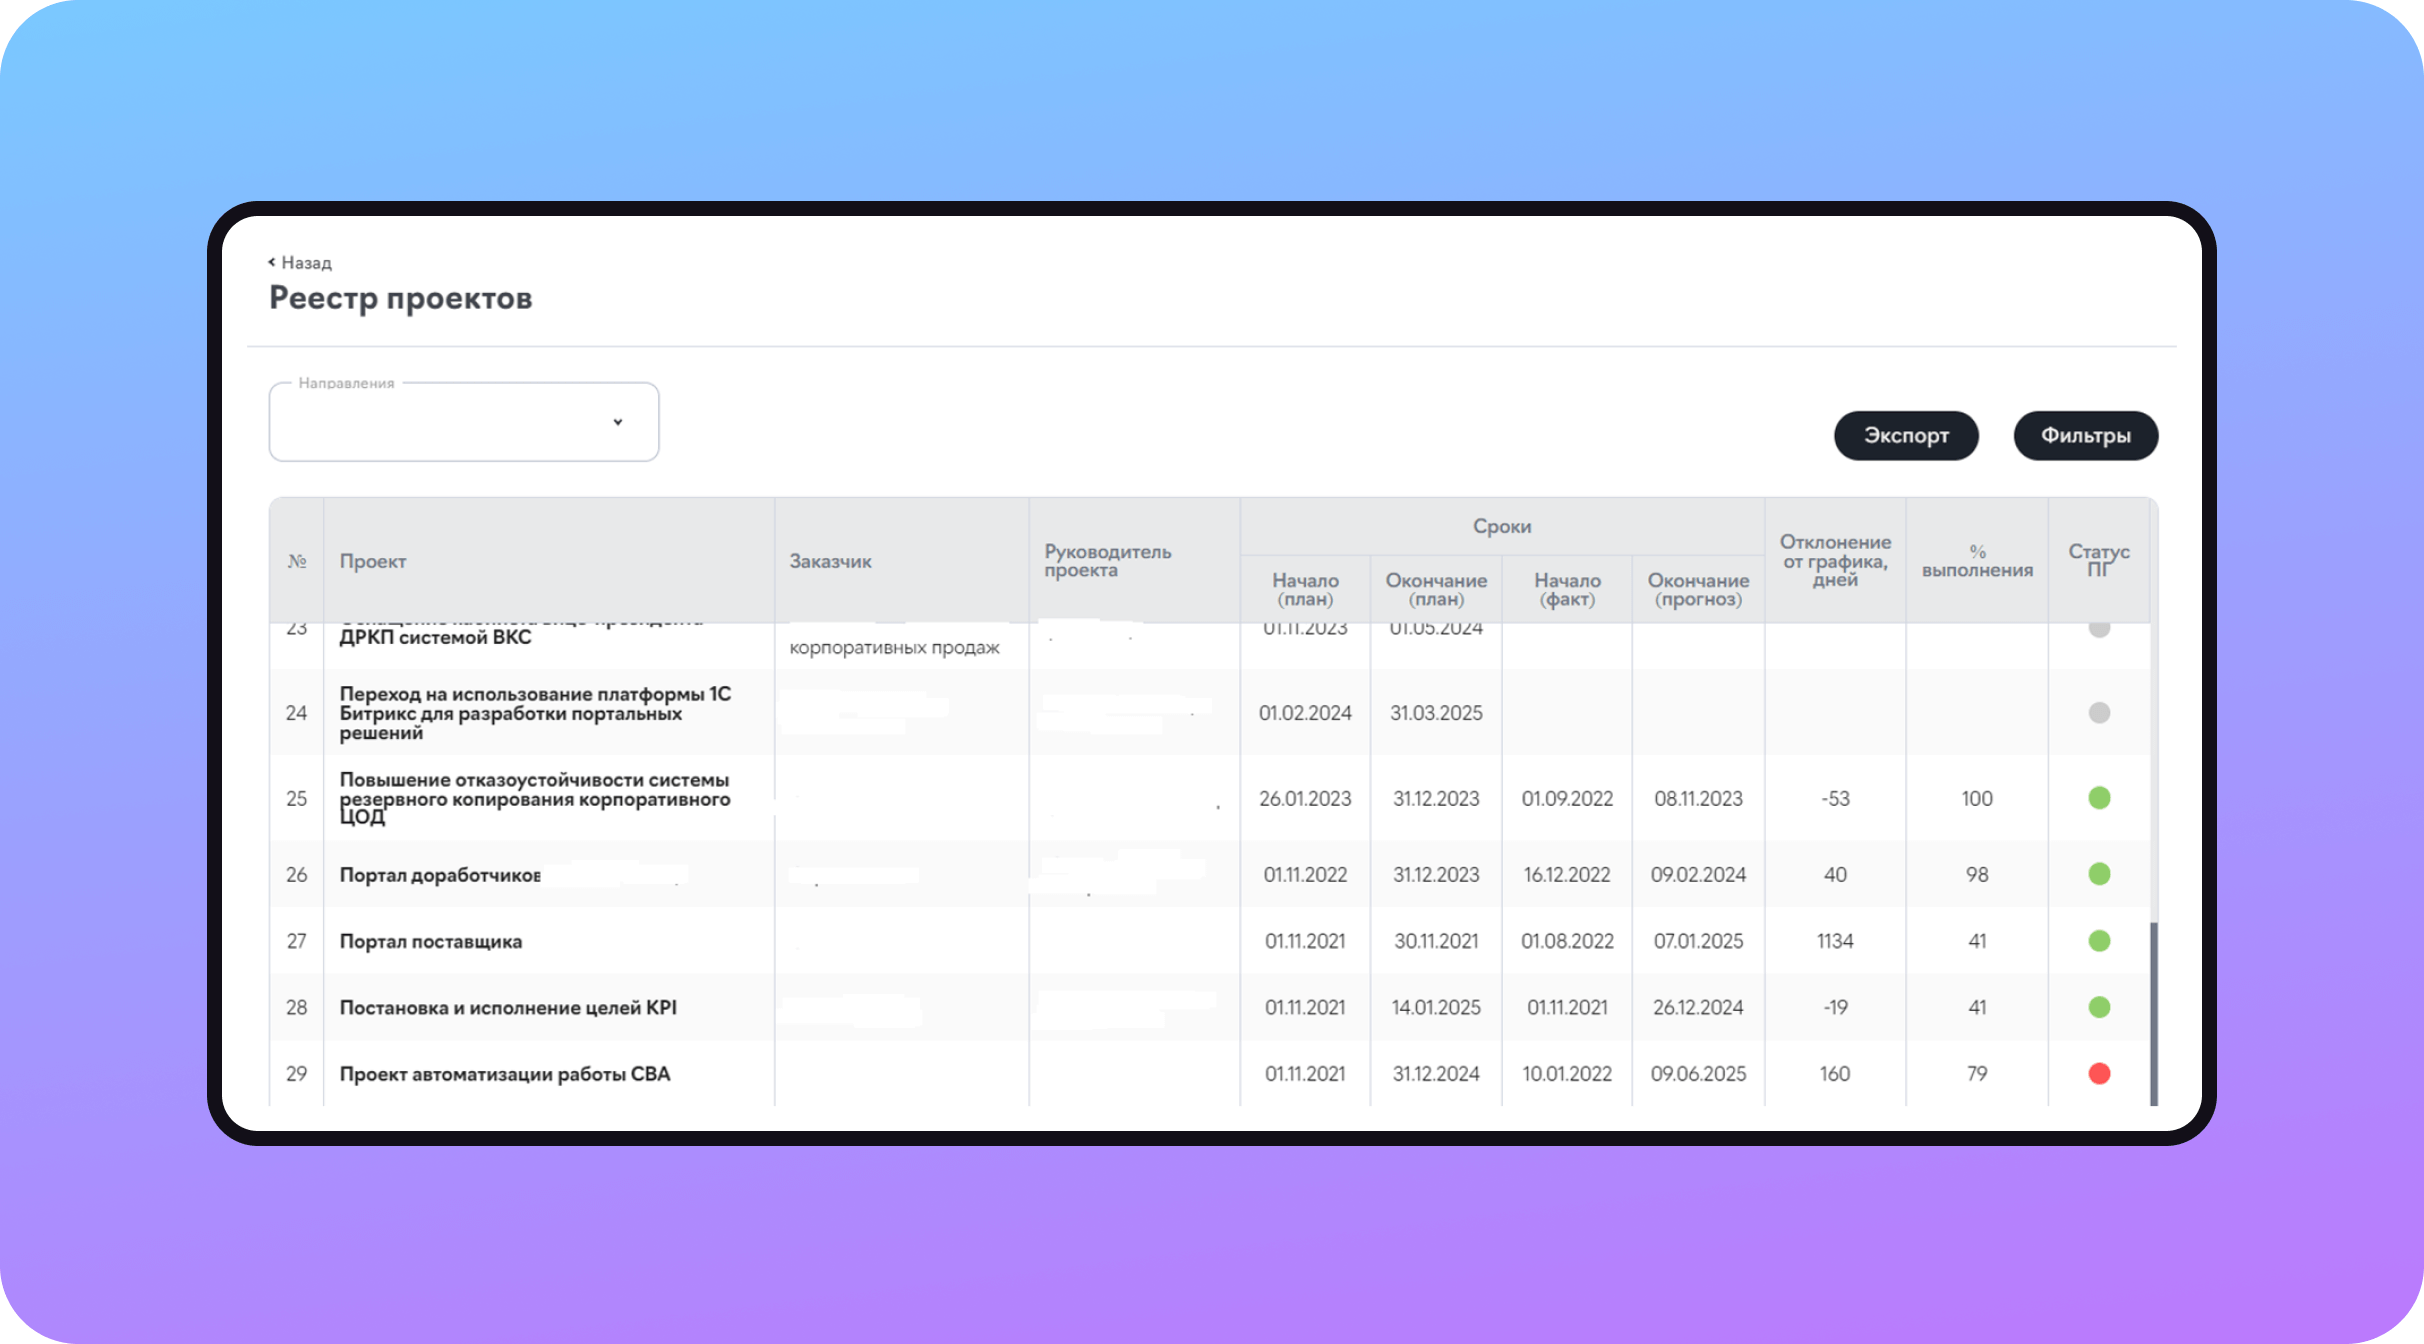Open the Направления dropdown arrow
Viewport: 2424px width, 1344px height.
coord(618,422)
